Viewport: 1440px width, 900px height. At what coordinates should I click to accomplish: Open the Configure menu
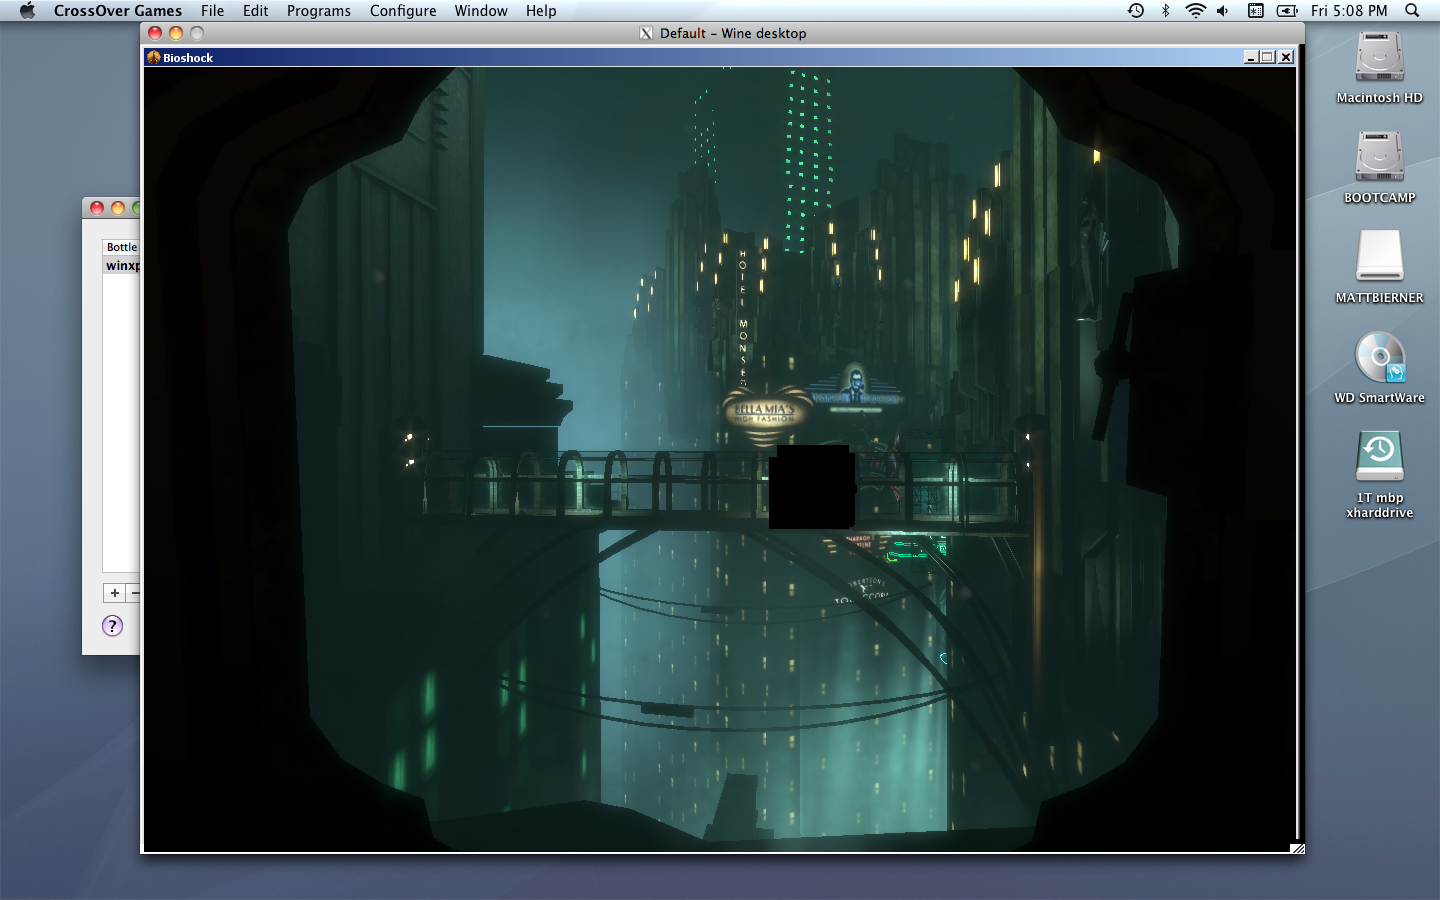point(403,11)
